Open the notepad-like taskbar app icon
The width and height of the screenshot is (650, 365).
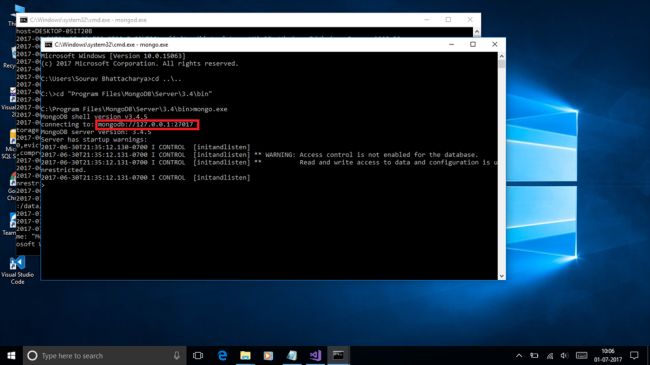coord(292,355)
